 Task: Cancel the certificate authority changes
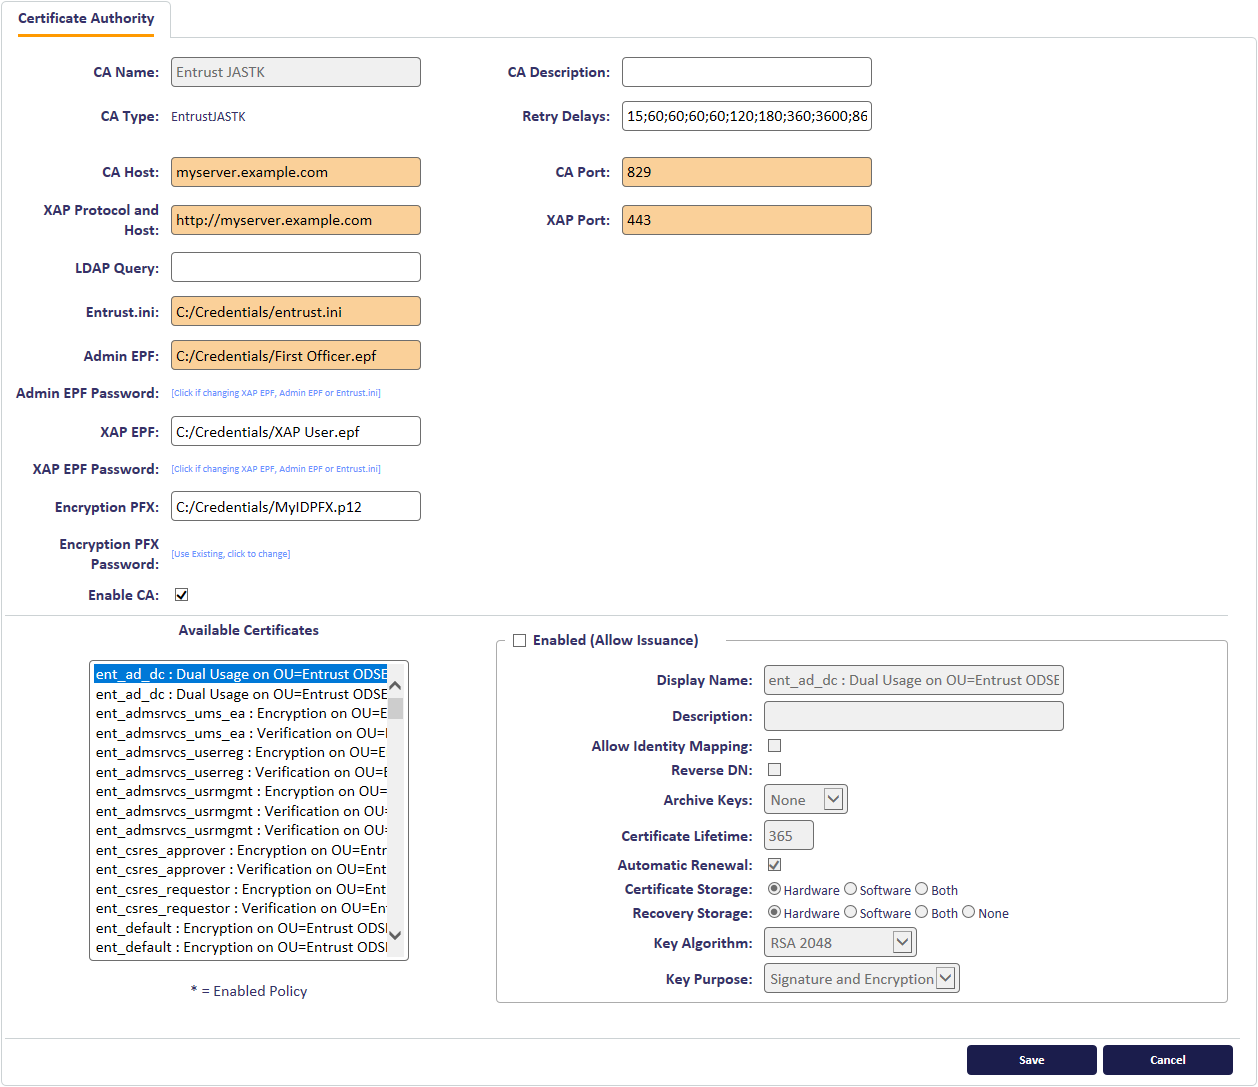(1168, 1060)
